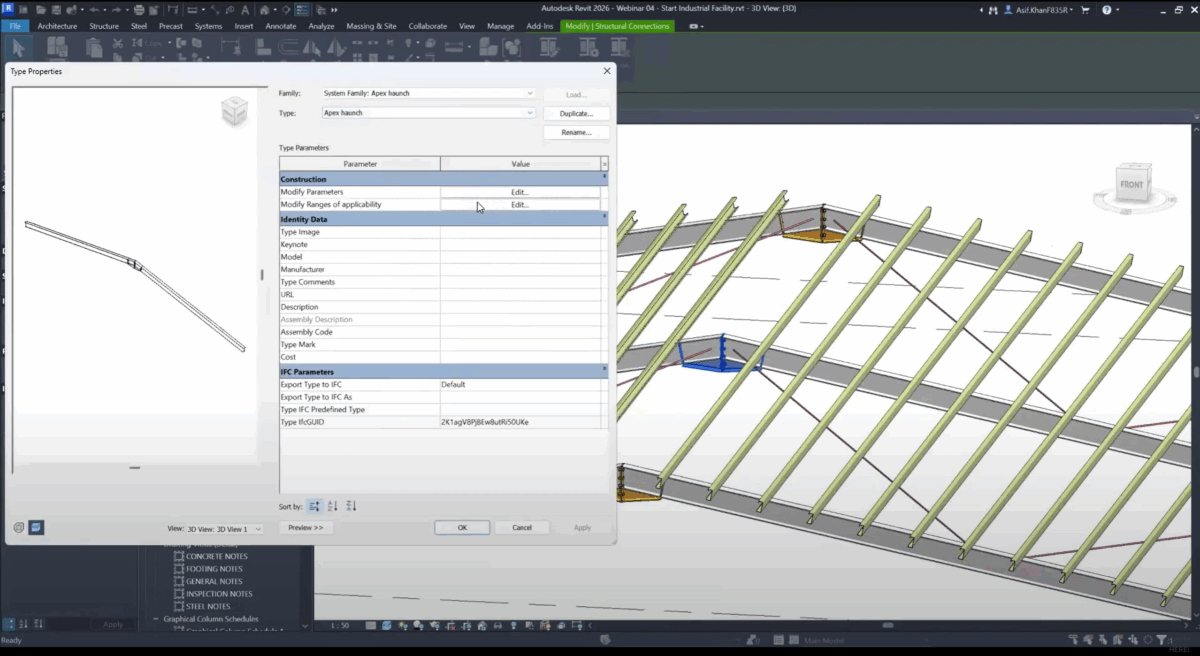
Task: Click the shopping cart icon in title bar
Action: click(x=1084, y=10)
